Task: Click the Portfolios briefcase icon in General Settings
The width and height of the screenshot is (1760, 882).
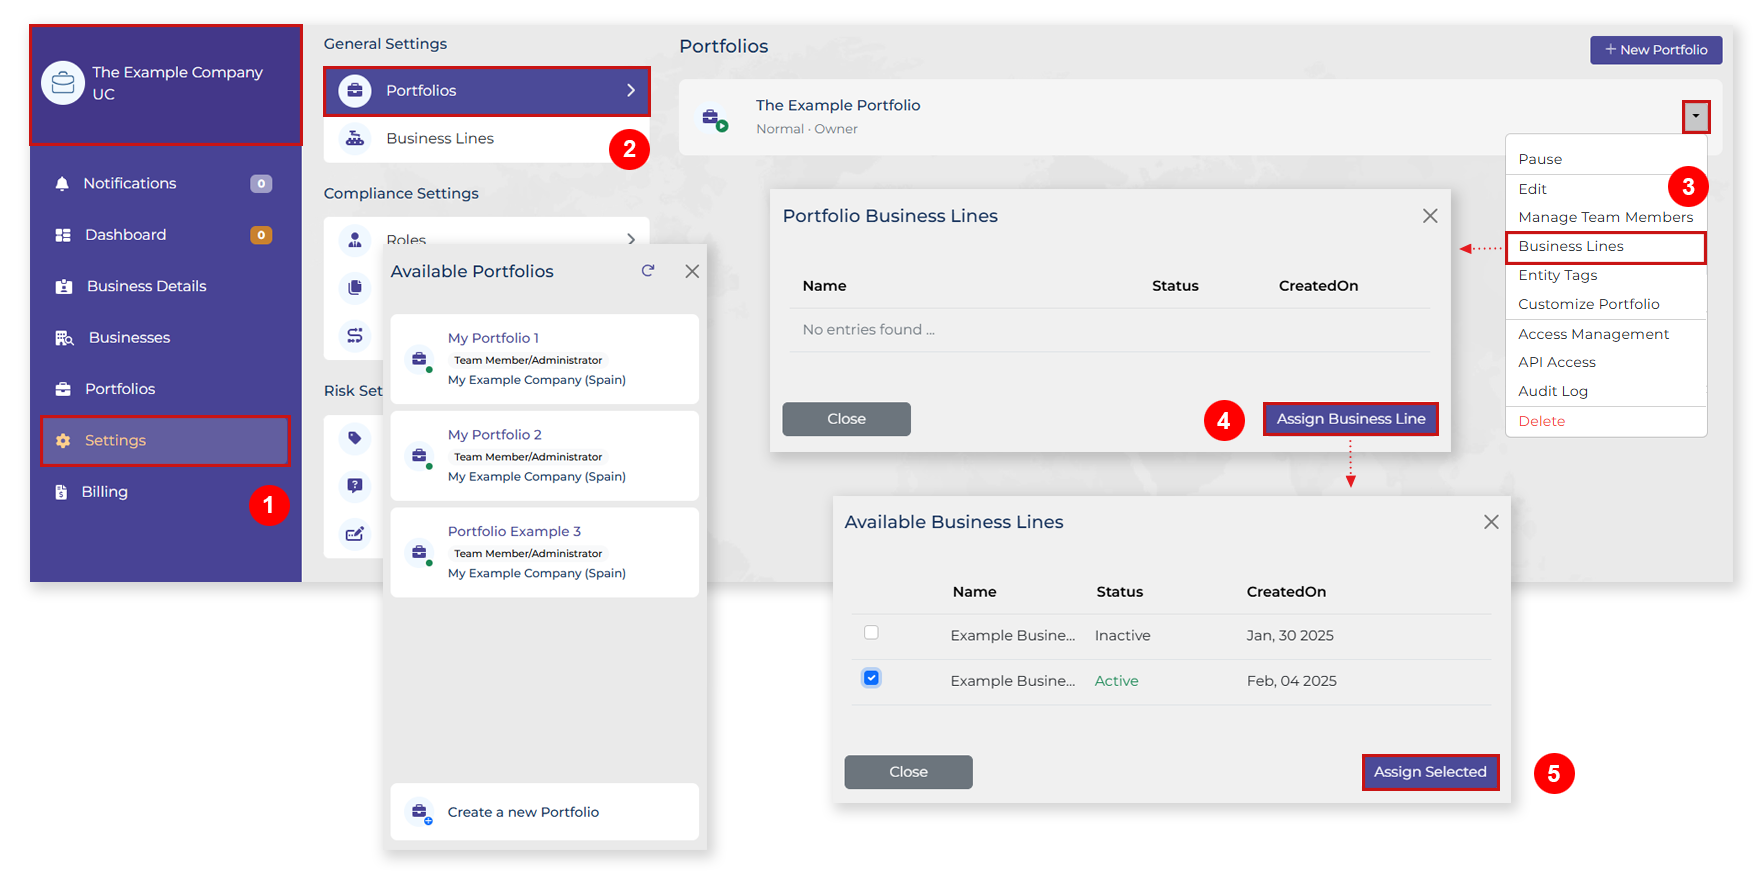Action: click(355, 91)
